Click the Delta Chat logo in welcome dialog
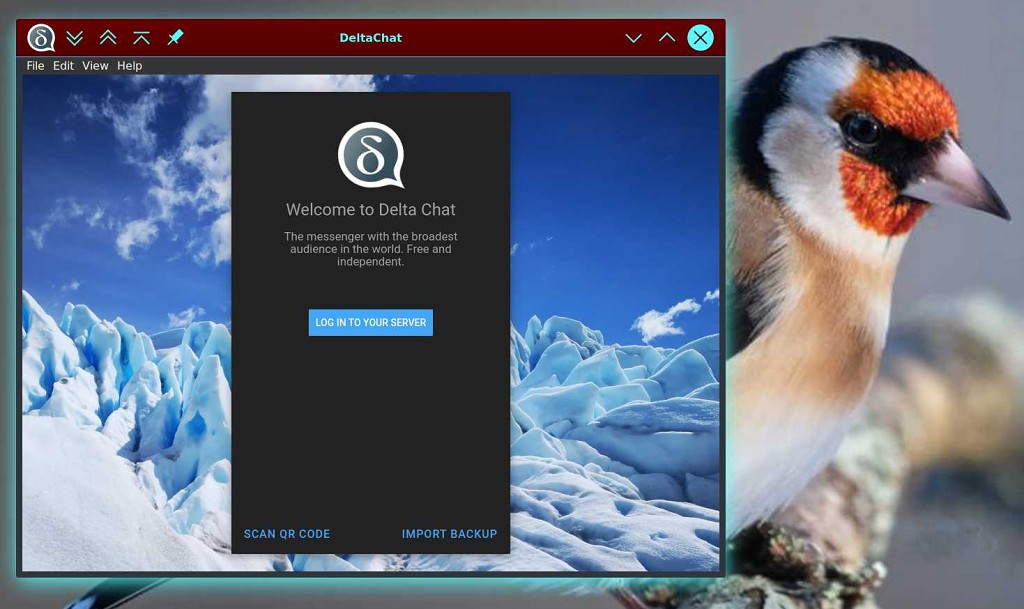 pyautogui.click(x=371, y=155)
